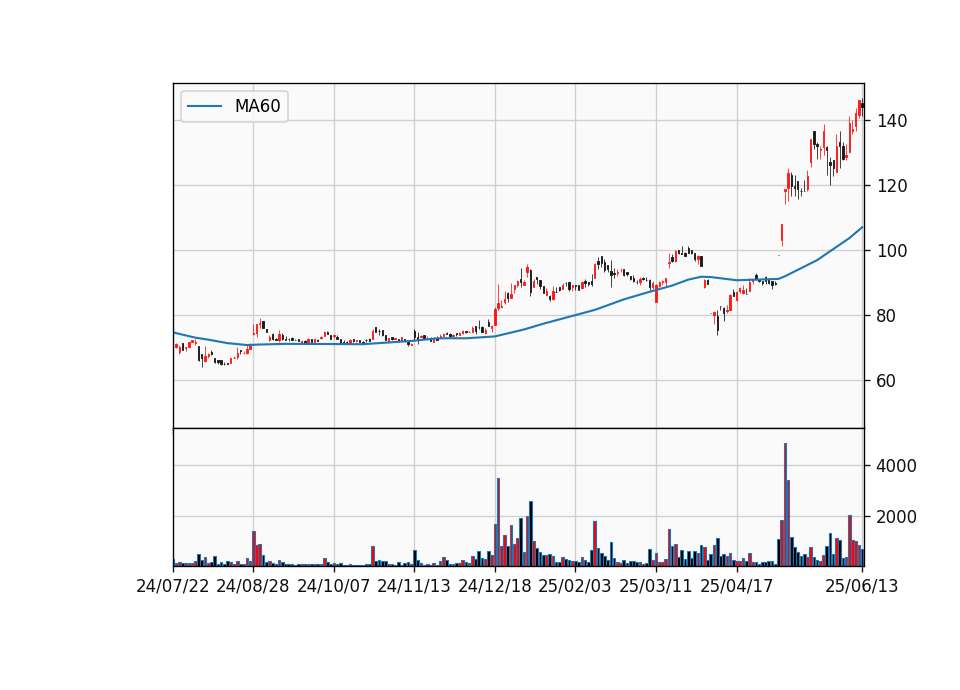Click the volume spike bar at 24/12/18
960x690 pixels.
coord(498,522)
